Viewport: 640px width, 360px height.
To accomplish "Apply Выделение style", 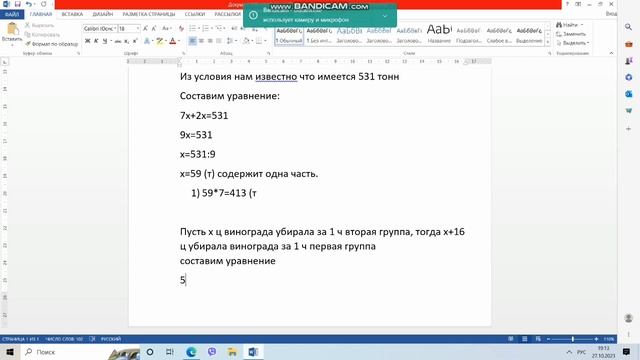I will point(529,36).
